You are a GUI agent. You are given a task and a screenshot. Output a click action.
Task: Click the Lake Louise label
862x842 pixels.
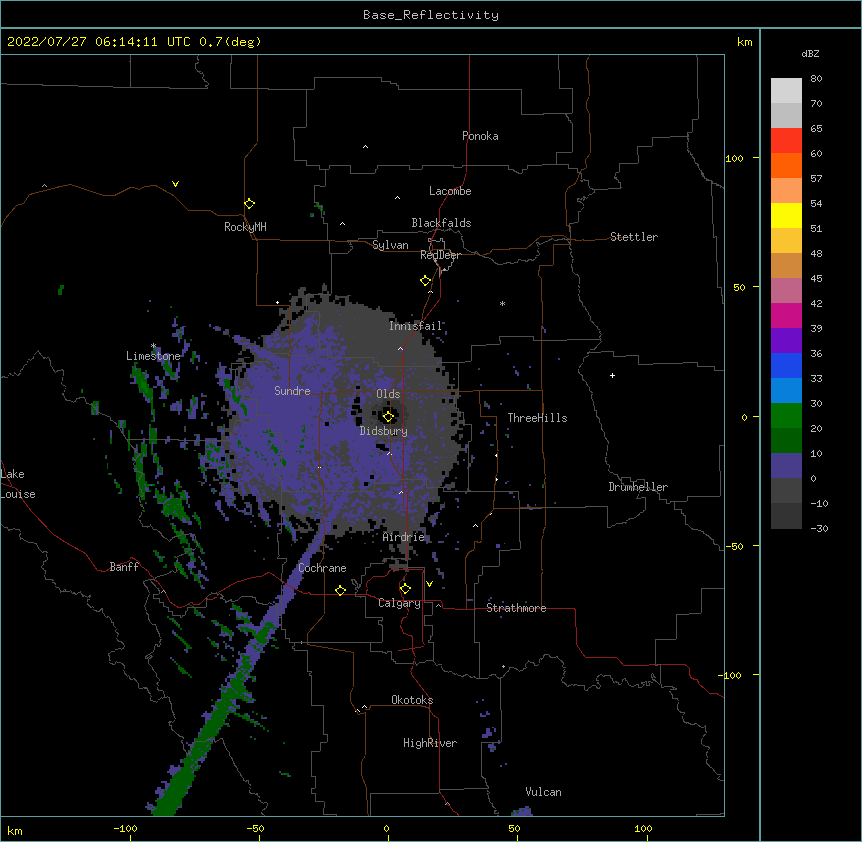pyautogui.click(x=18, y=484)
